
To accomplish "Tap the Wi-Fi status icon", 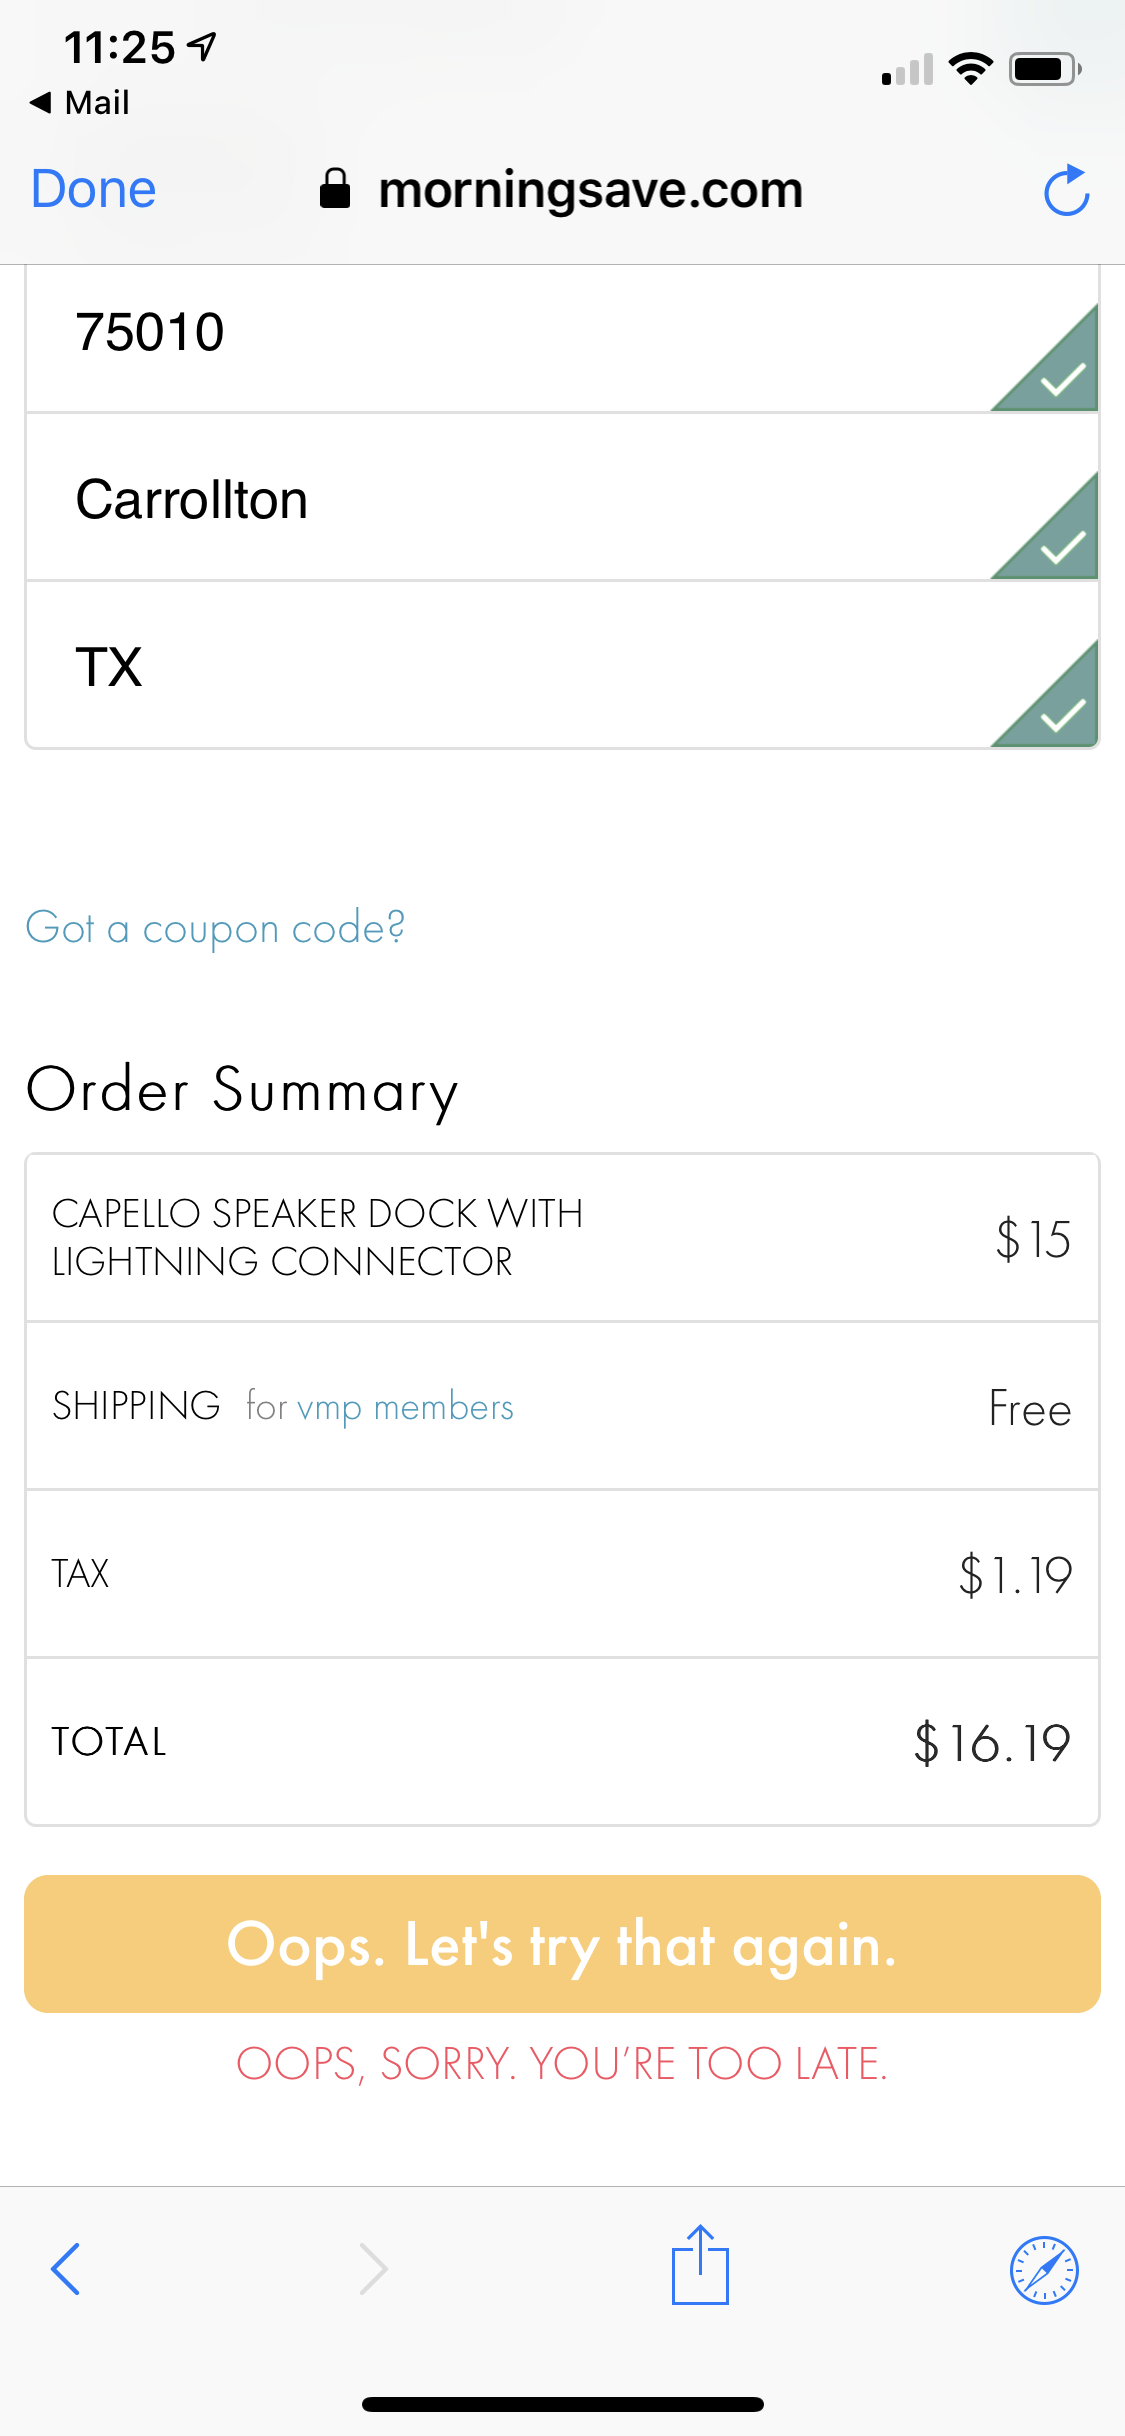I will pos(970,69).
